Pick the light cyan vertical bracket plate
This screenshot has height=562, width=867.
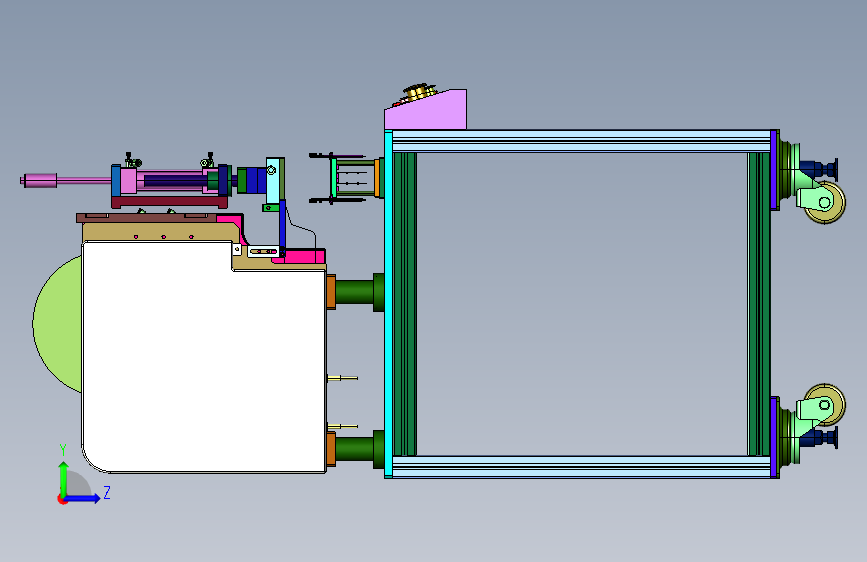click(x=275, y=180)
